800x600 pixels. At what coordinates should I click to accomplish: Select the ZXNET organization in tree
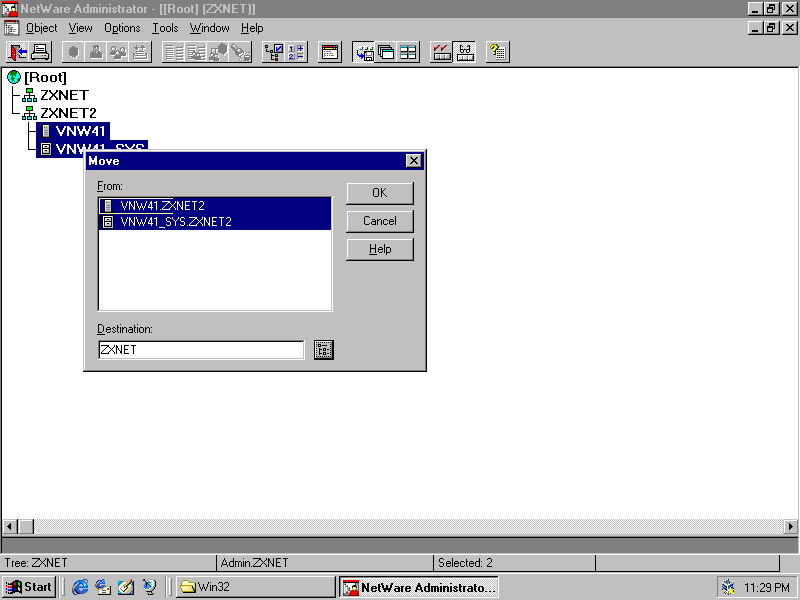click(x=64, y=95)
